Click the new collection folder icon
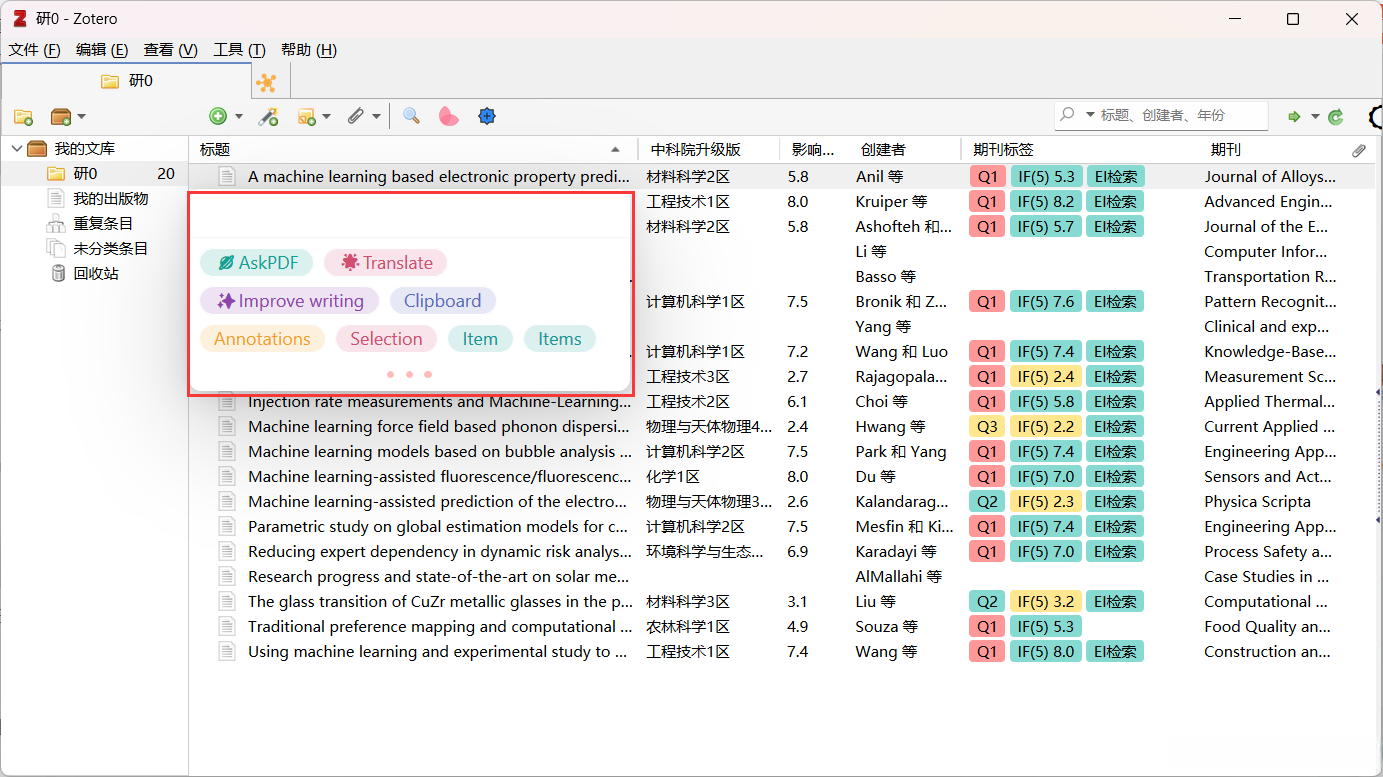 tap(23, 117)
